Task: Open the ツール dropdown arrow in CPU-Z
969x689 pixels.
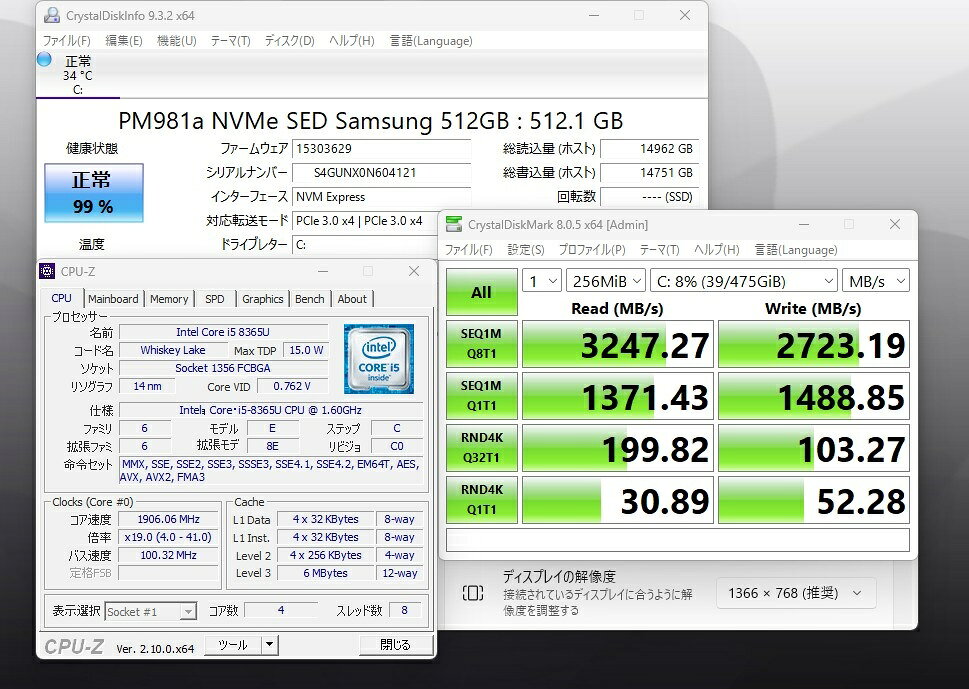Action: pyautogui.click(x=268, y=645)
